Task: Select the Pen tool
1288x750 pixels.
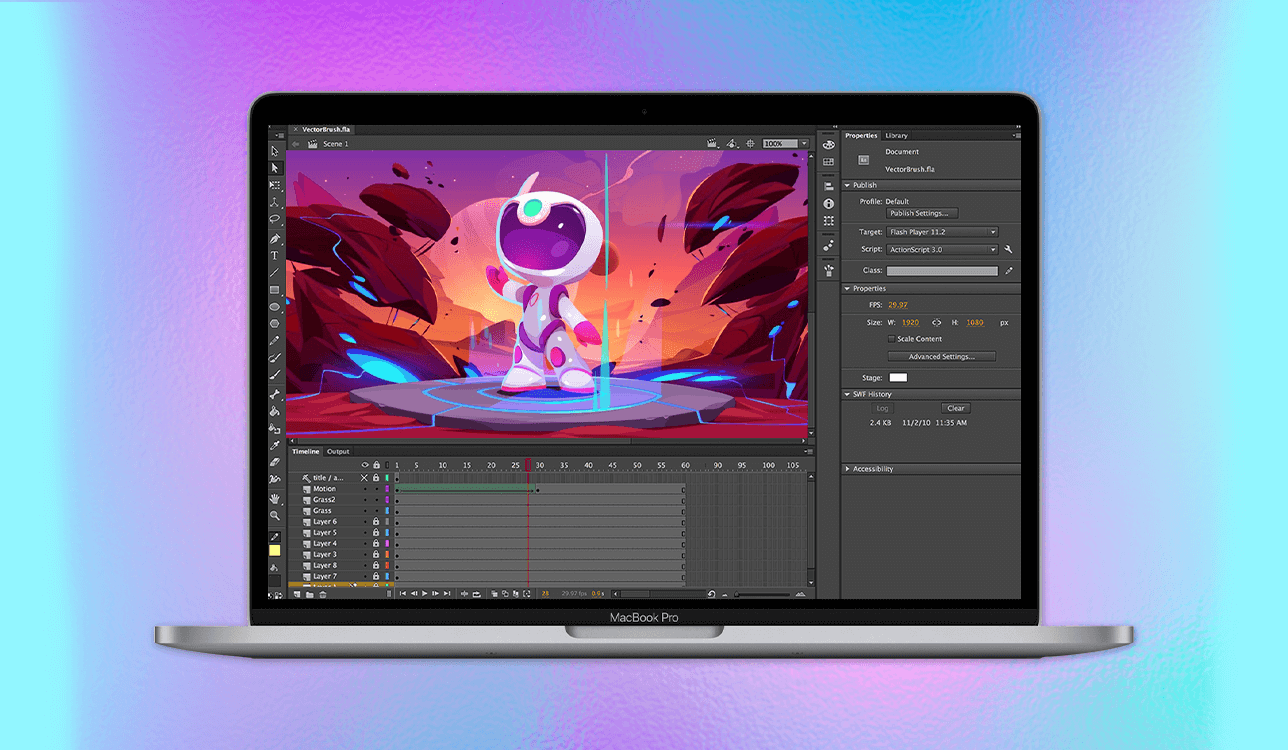Action: pos(275,238)
